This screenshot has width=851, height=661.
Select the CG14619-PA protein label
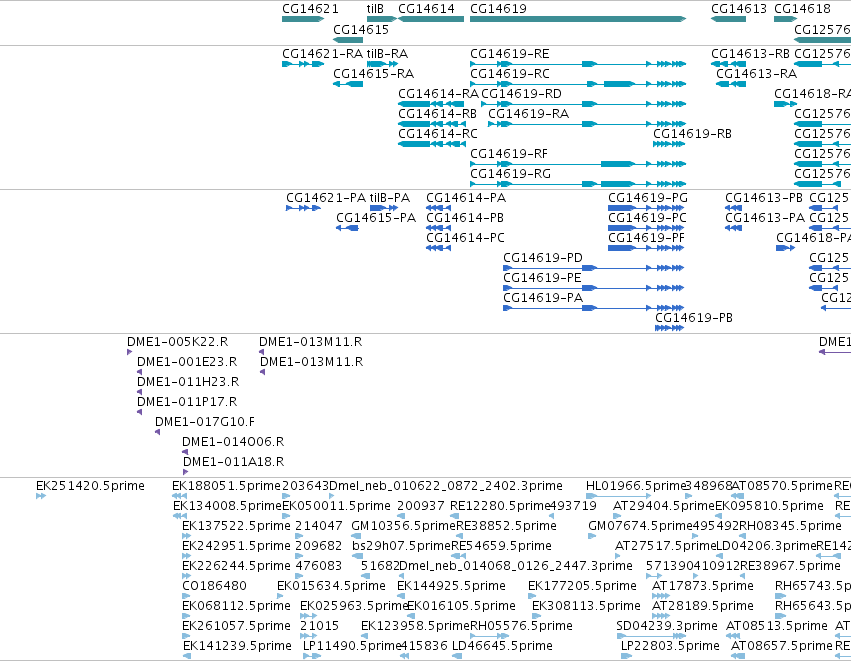[543, 298]
